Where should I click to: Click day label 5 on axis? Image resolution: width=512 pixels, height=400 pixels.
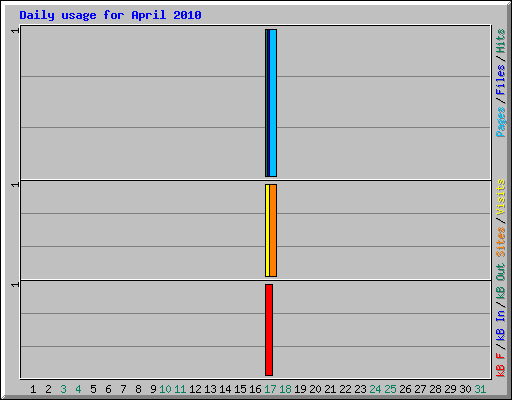pos(93,389)
